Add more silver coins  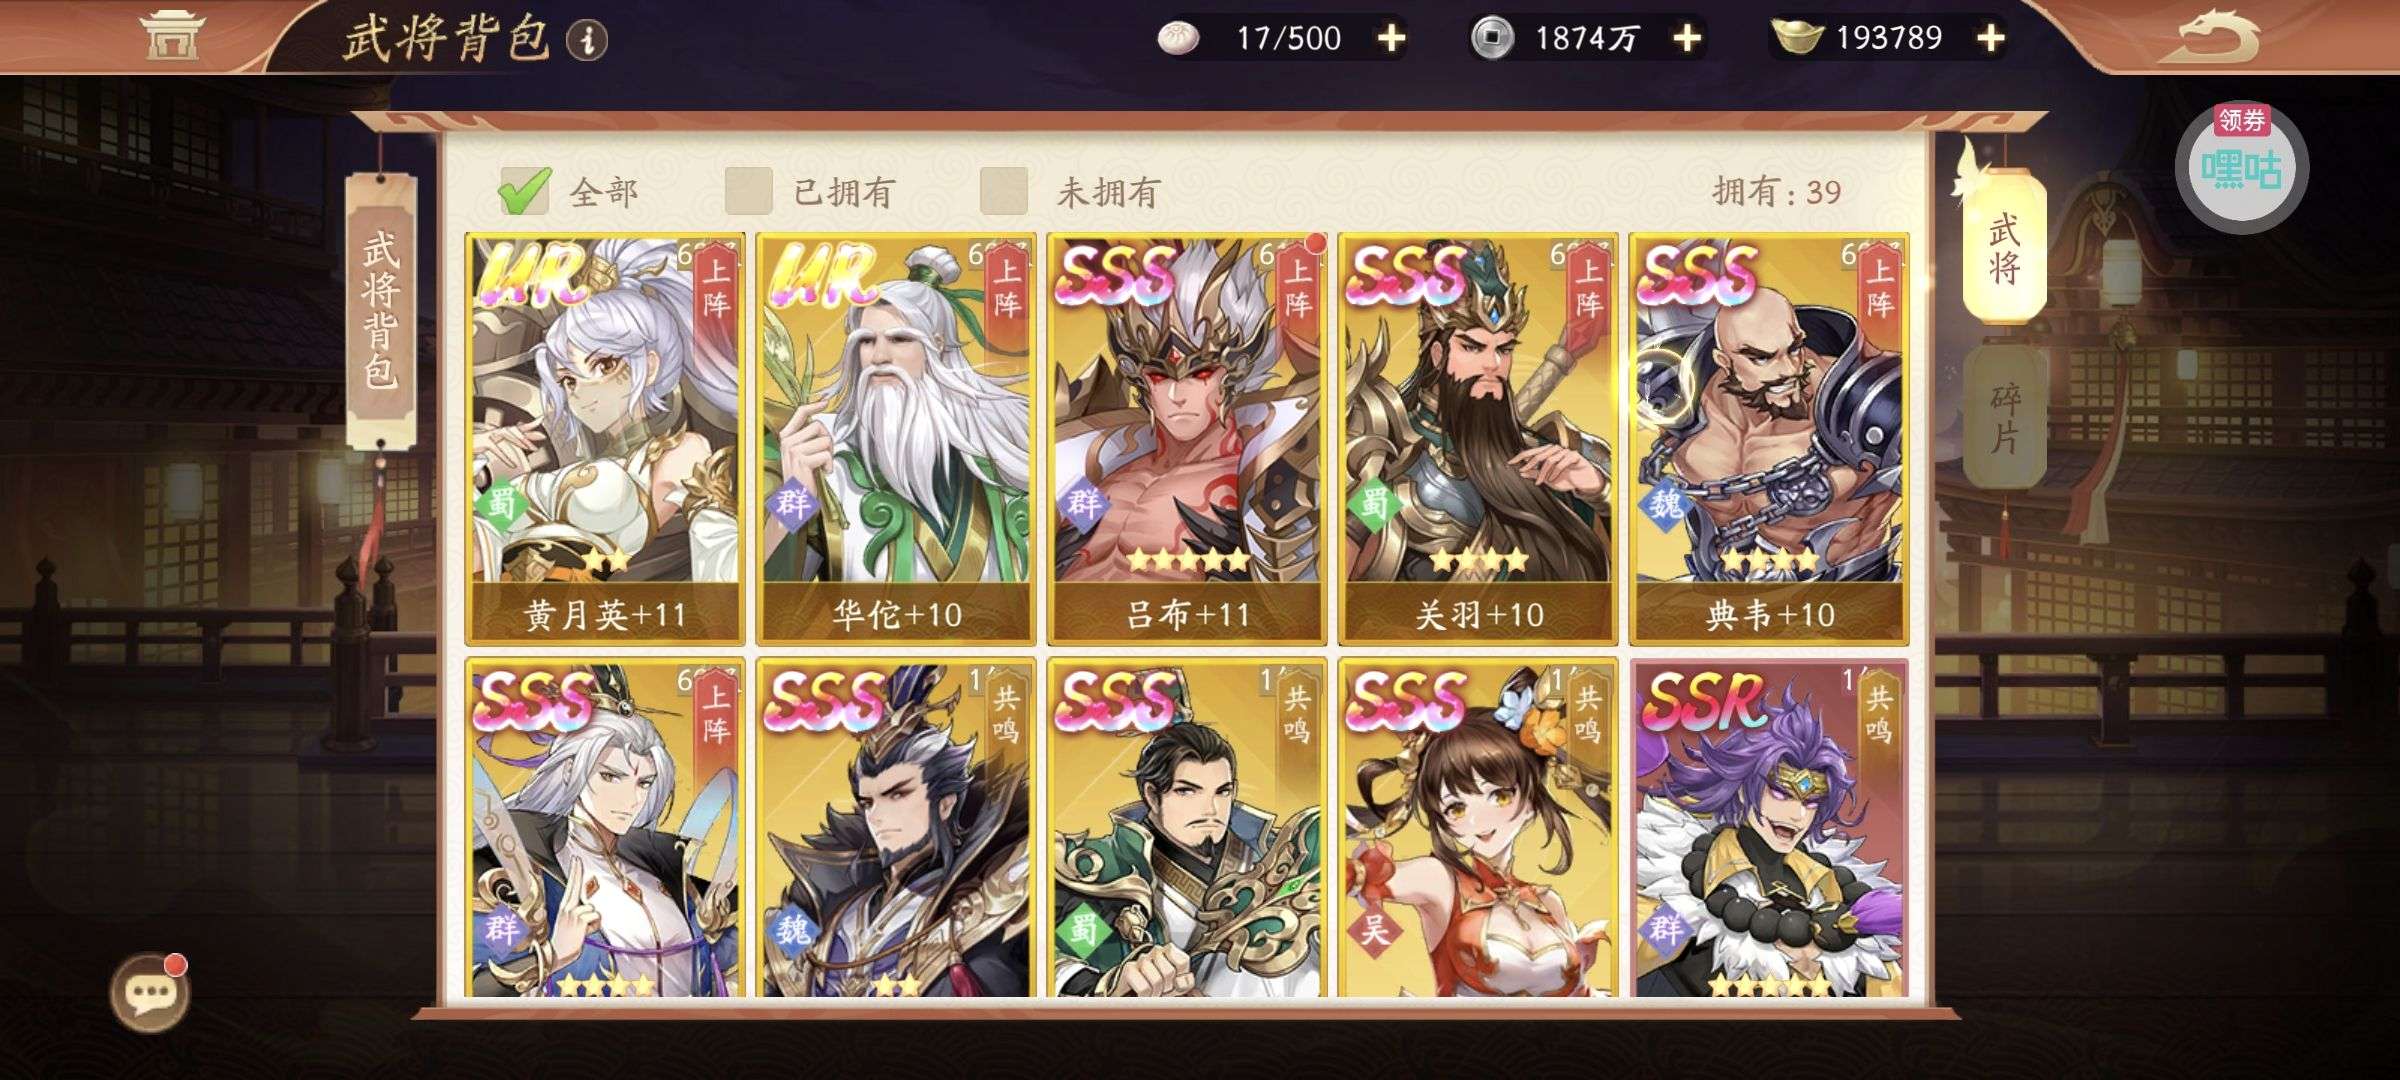[1688, 38]
